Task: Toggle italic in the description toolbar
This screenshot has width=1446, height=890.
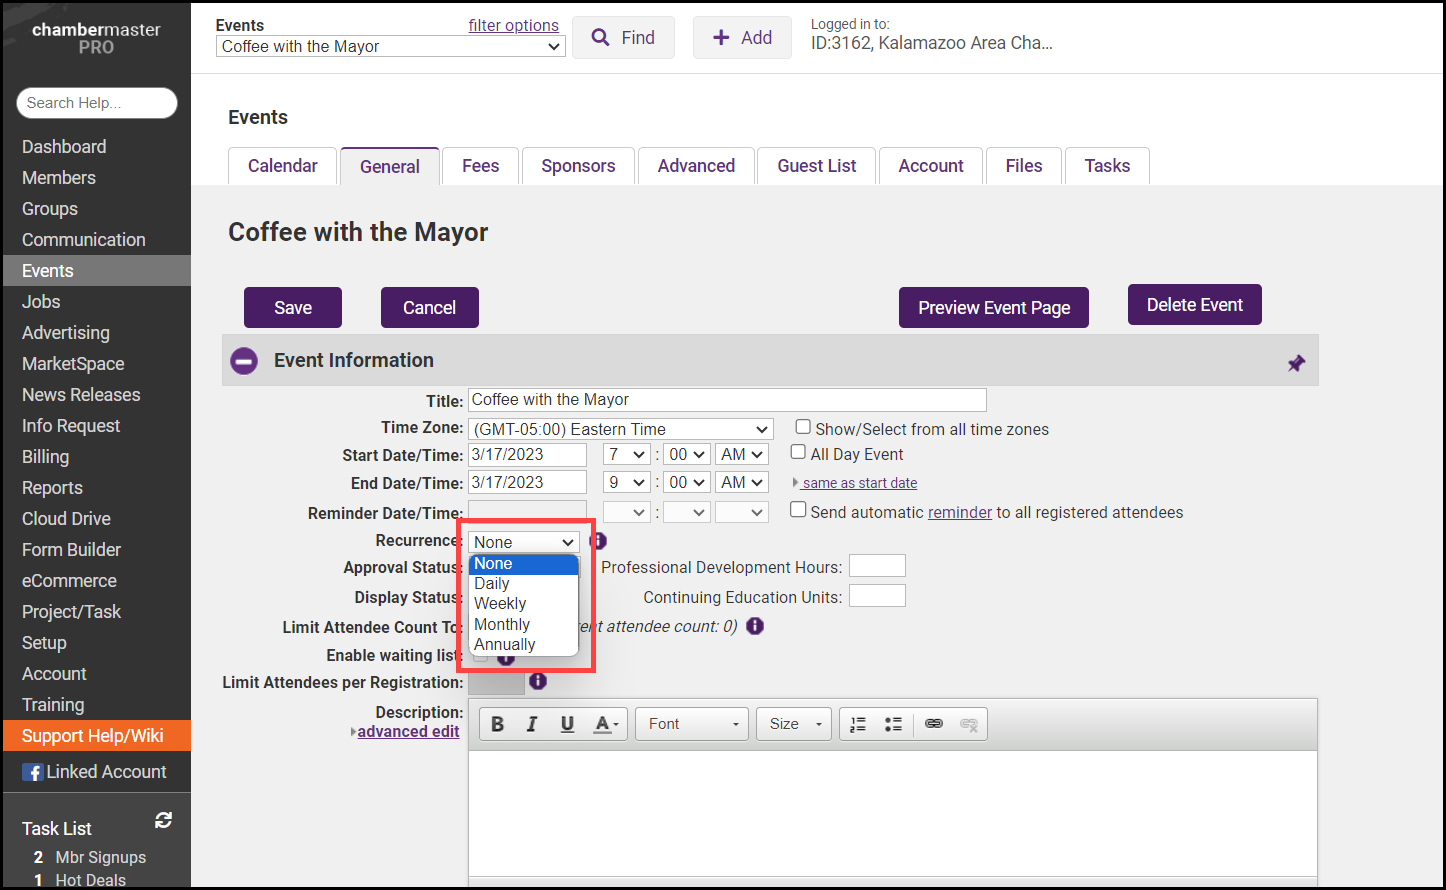Action: click(532, 725)
